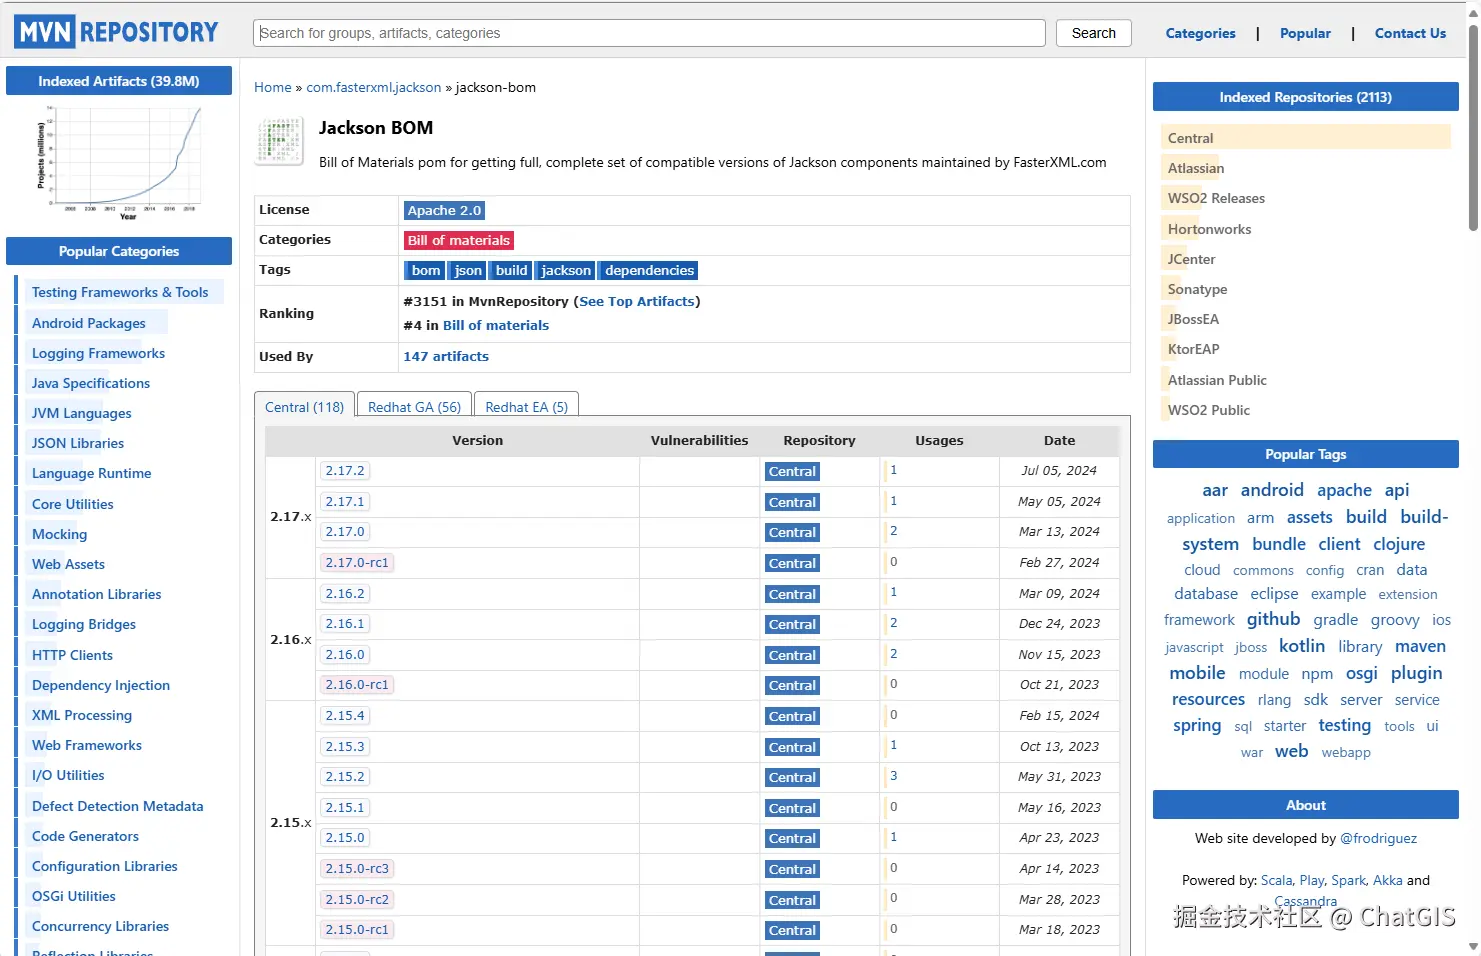Focus the artifact search input field
Screen dimensions: 1481x956
click(x=649, y=33)
